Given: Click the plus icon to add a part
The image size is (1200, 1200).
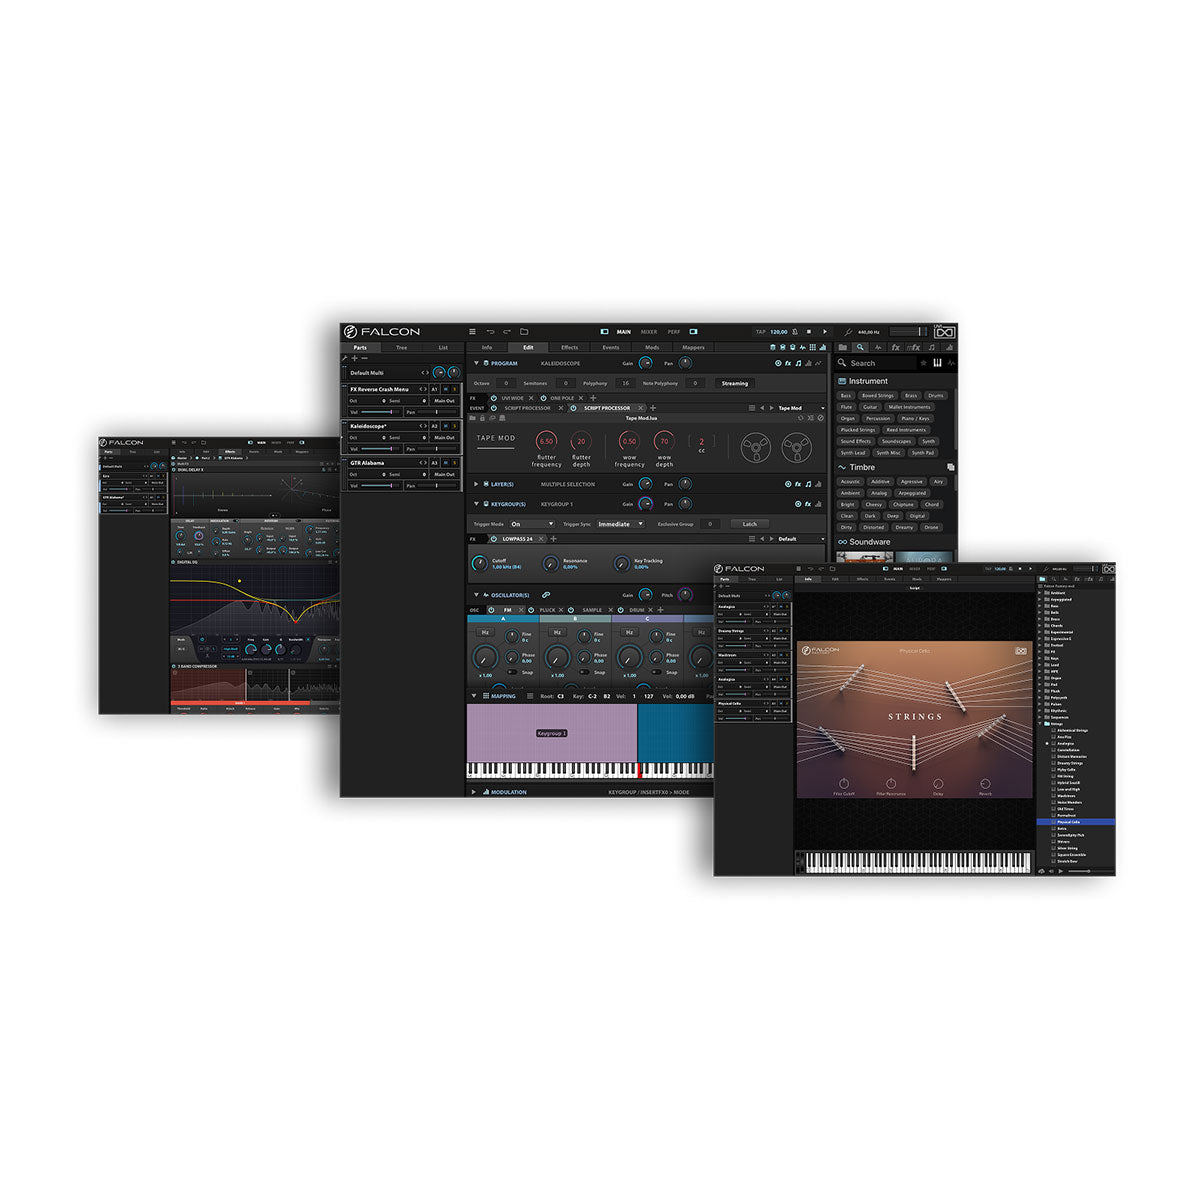Looking at the screenshot, I should pyautogui.click(x=354, y=358).
